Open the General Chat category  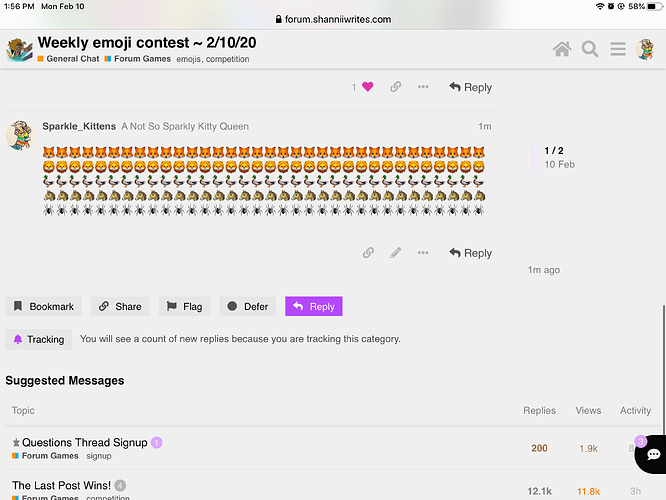(68, 59)
